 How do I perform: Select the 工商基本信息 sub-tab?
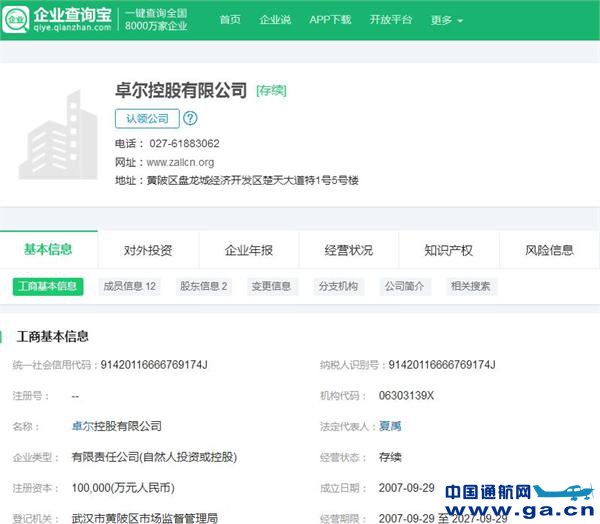(x=47, y=286)
